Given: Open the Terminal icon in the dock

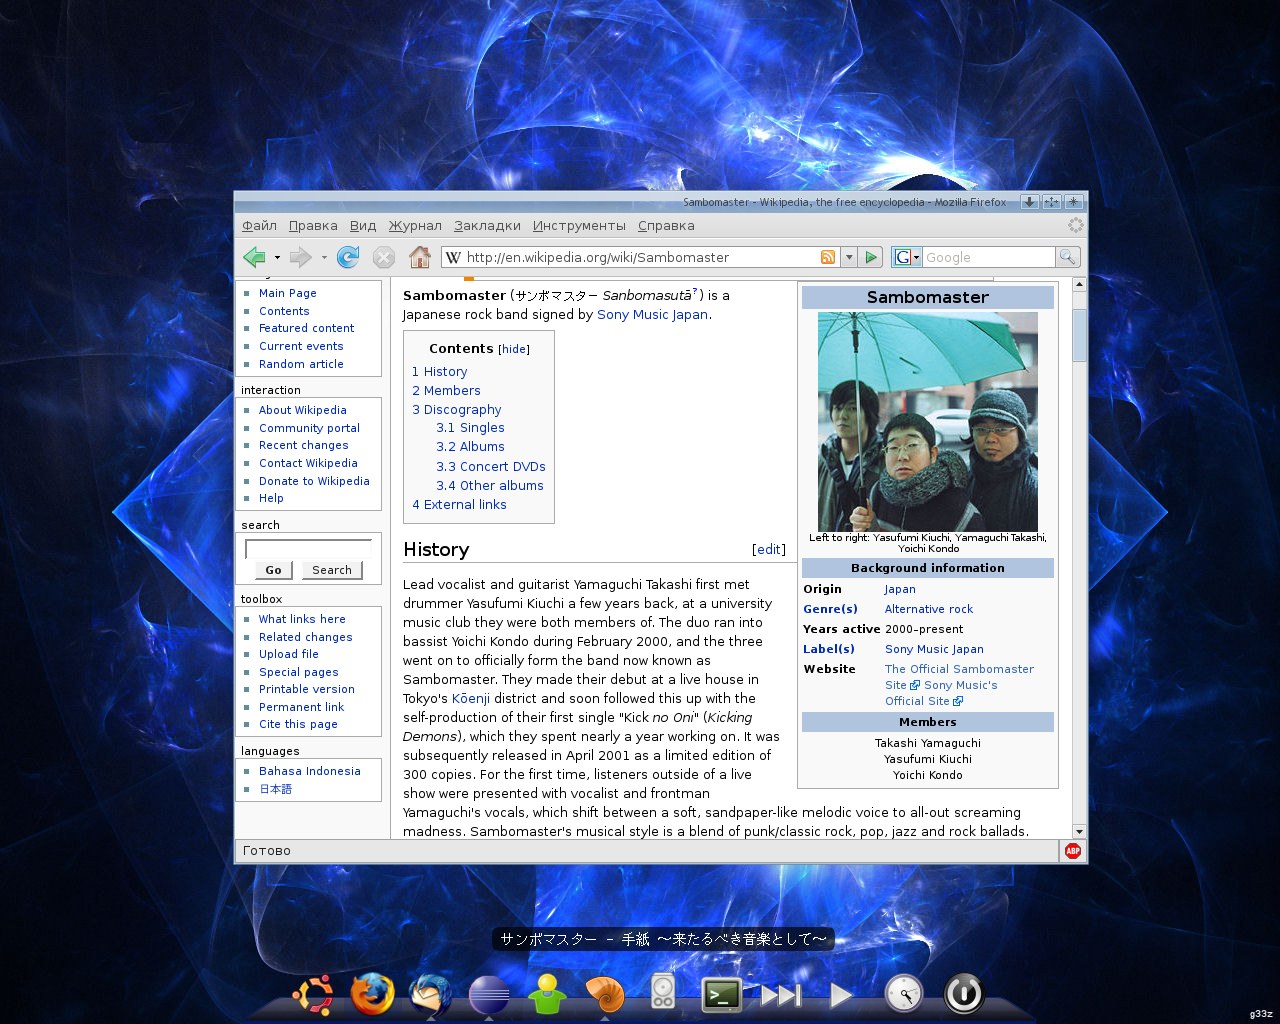Looking at the screenshot, I should coord(722,994).
